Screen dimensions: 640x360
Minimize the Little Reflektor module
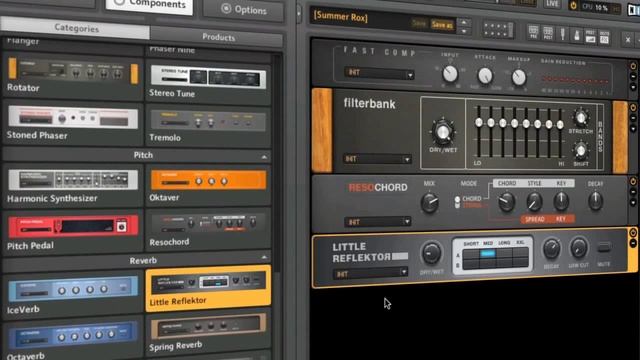click(633, 243)
